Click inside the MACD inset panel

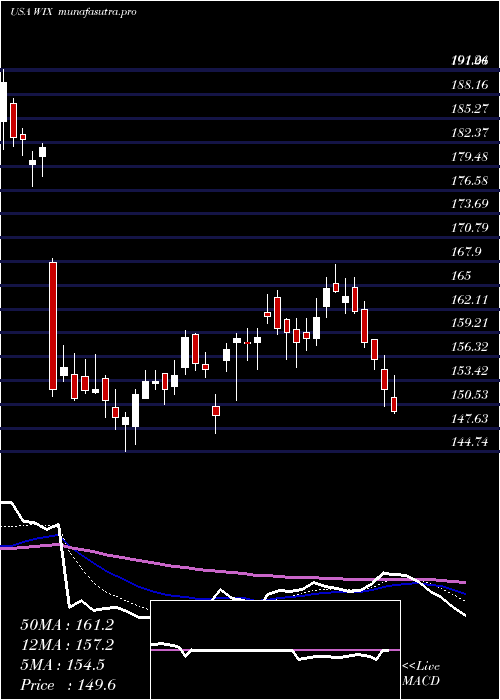click(x=275, y=650)
